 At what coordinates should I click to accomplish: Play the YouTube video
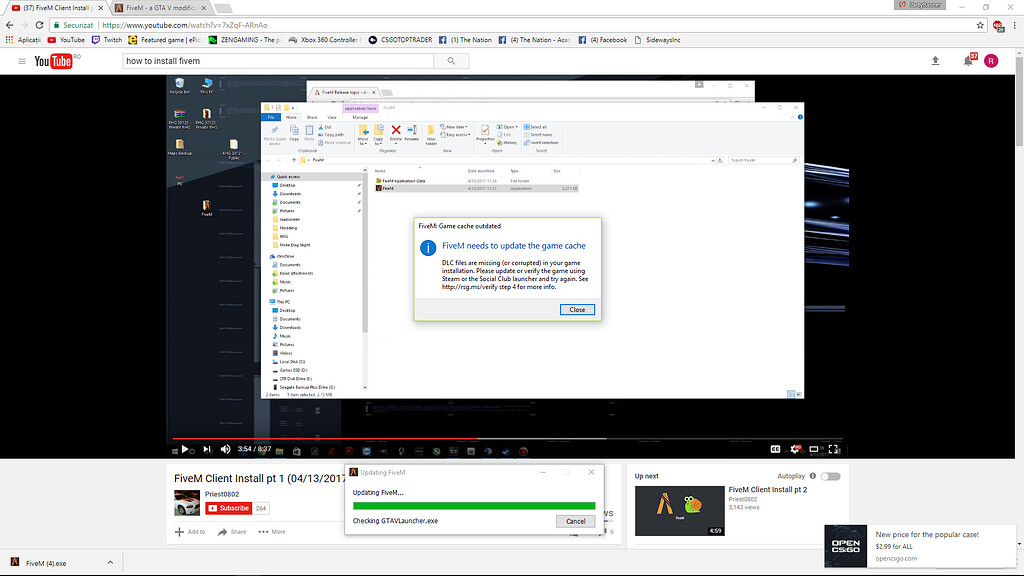185,449
